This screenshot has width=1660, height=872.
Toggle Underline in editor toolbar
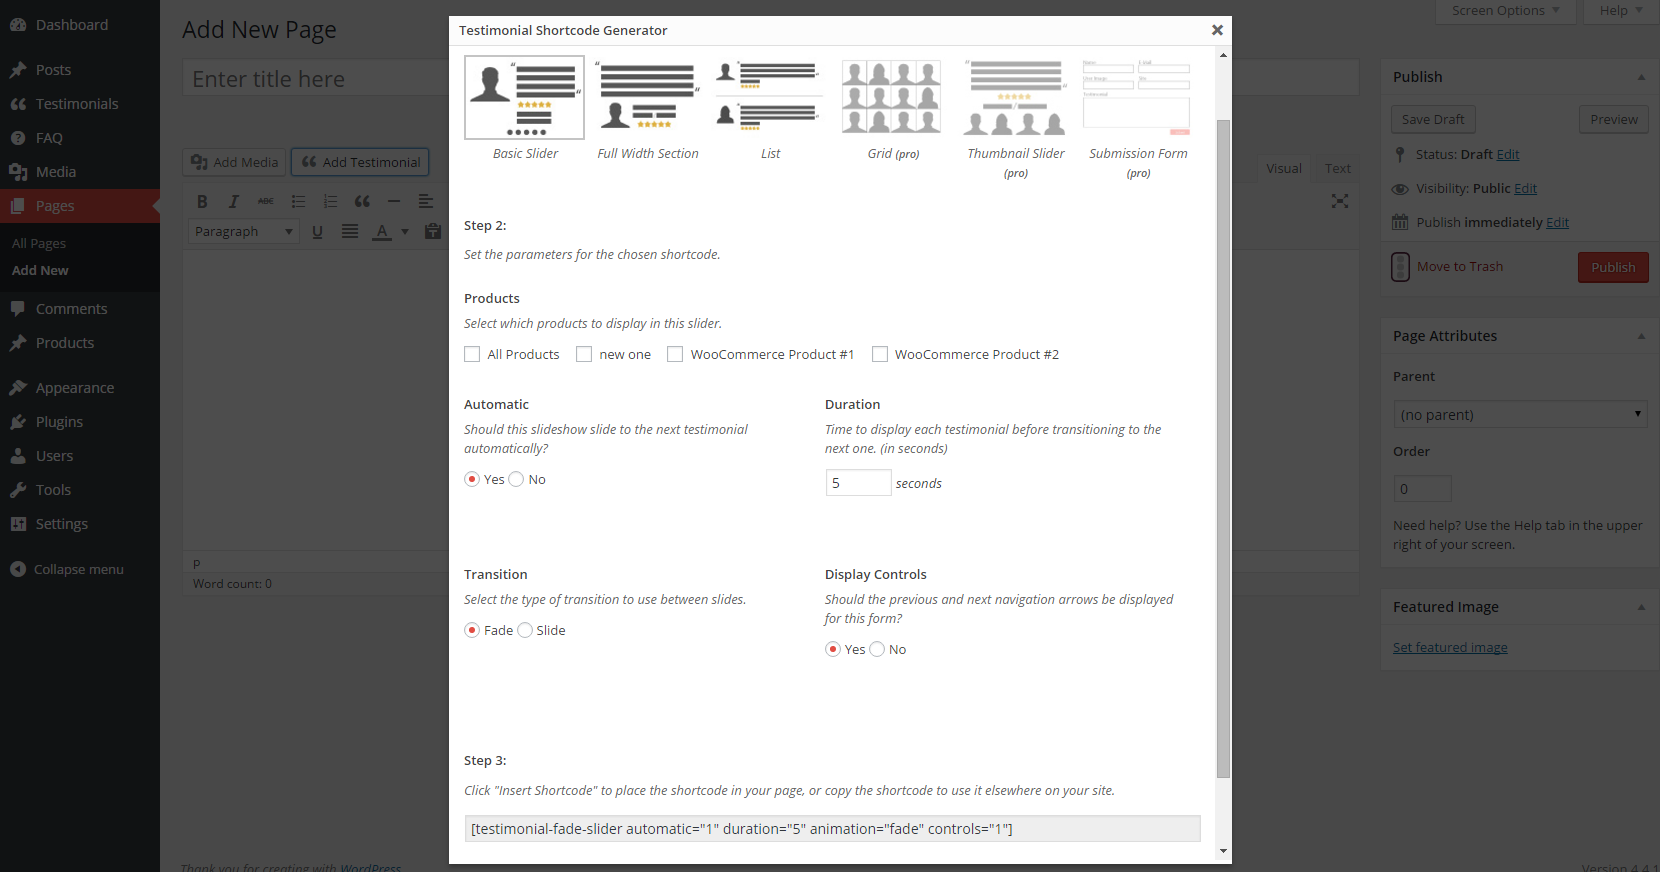click(318, 232)
